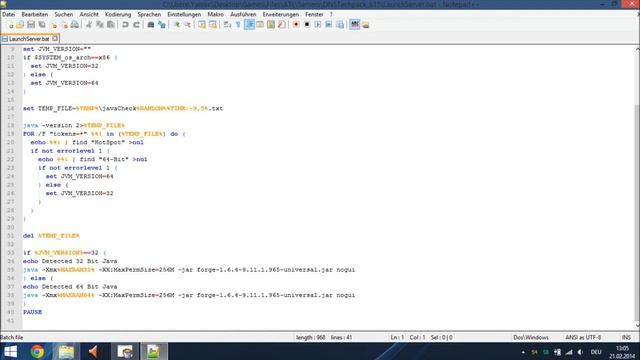Click the Save All toolbar icon
Image resolution: width=640 pixels, height=360 pixels.
[42, 25]
